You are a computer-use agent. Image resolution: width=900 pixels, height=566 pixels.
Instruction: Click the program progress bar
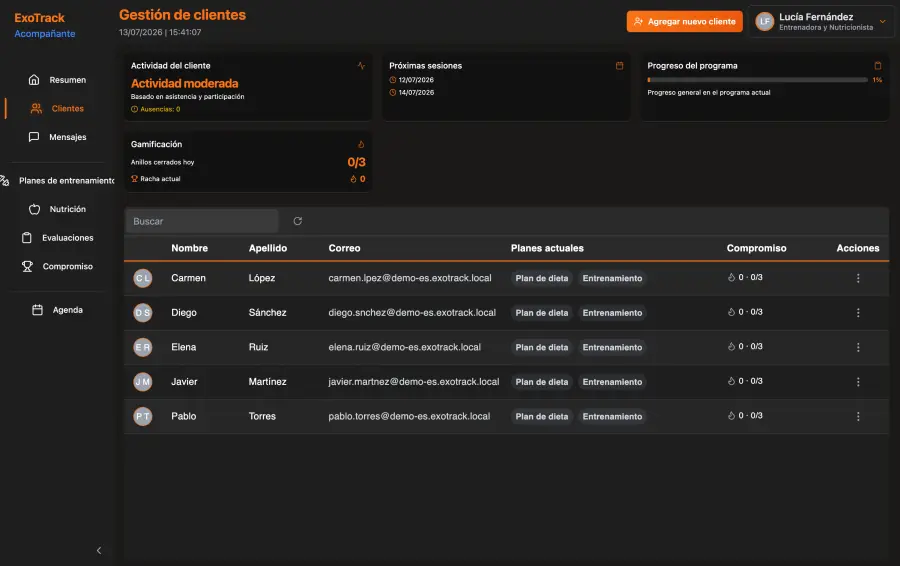coord(757,80)
